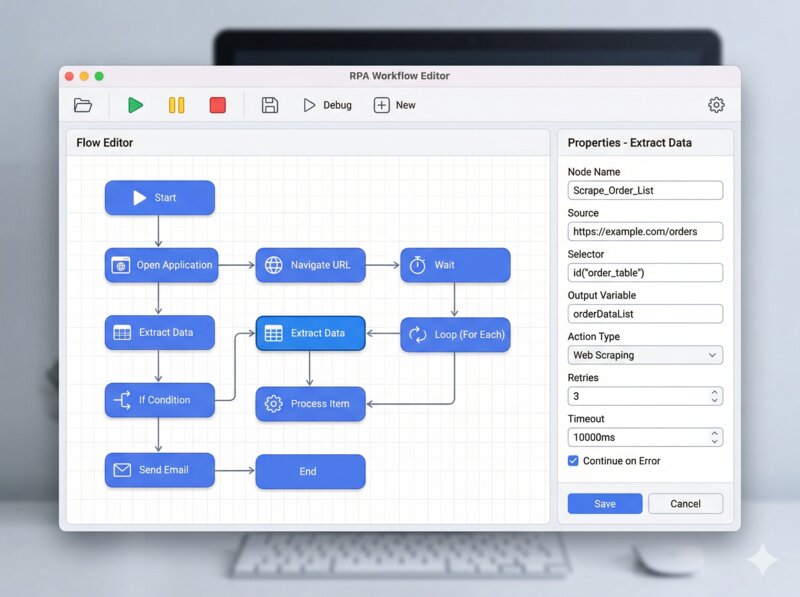Expand the Action Type dropdown
This screenshot has height=597, width=800.
645,355
